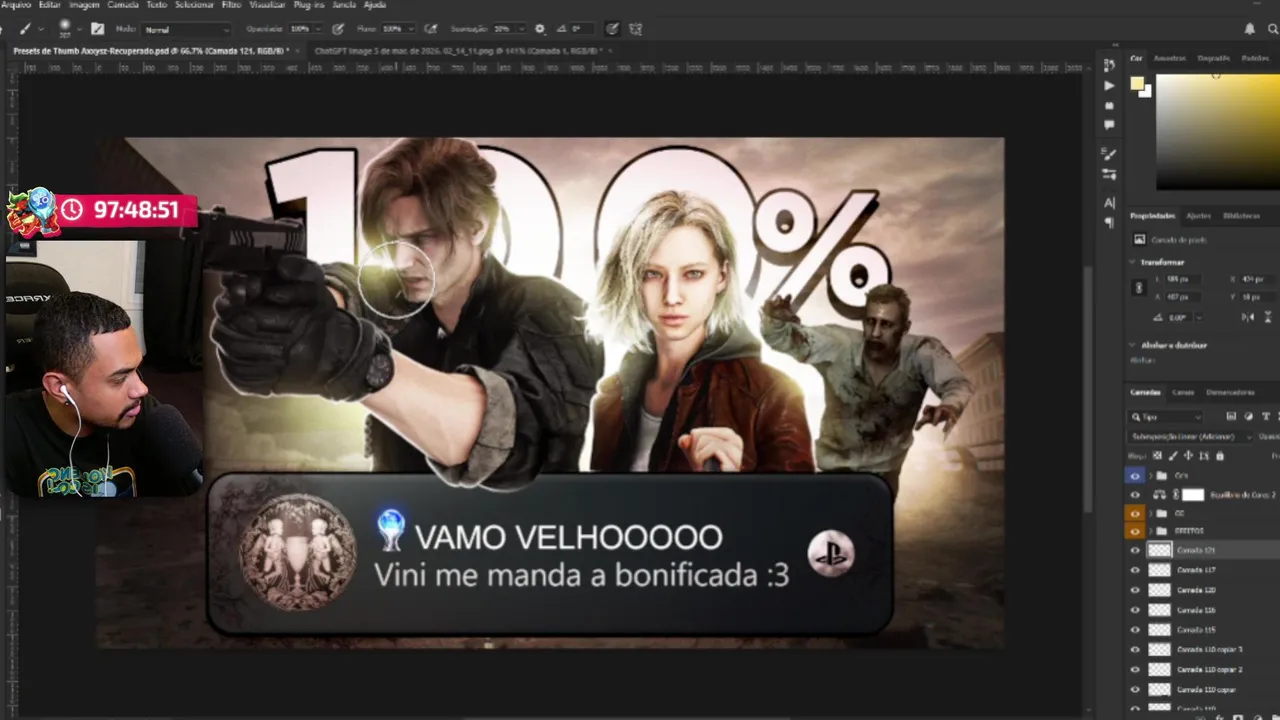This screenshot has width=1280, height=720.
Task: Collapse the Transformar section
Action: (x=1133, y=262)
